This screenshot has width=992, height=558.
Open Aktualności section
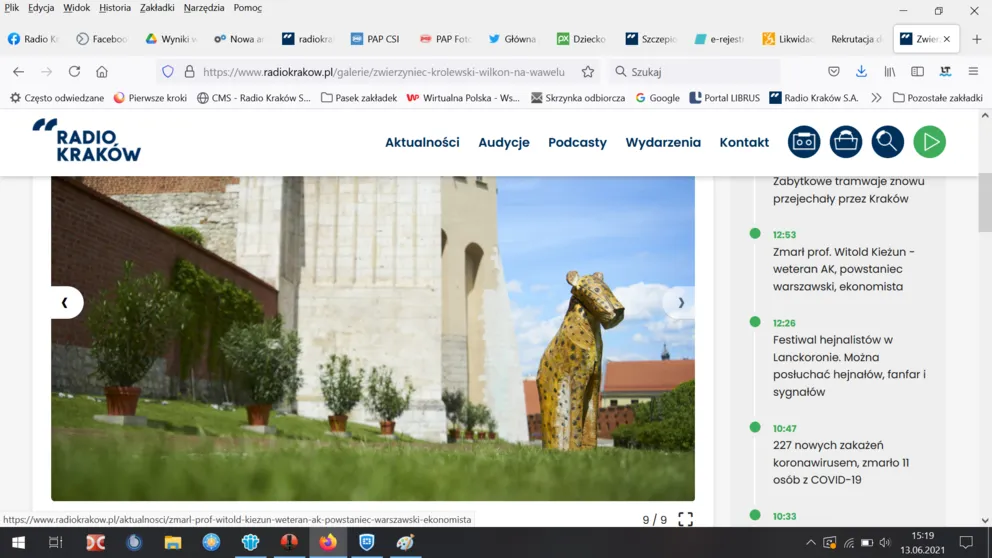coord(422,142)
